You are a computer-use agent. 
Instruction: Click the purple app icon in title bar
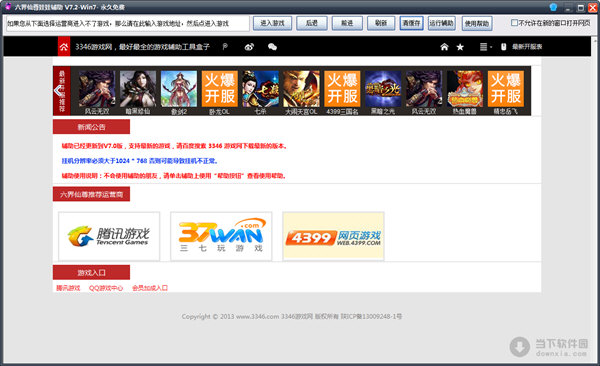tap(8, 7)
